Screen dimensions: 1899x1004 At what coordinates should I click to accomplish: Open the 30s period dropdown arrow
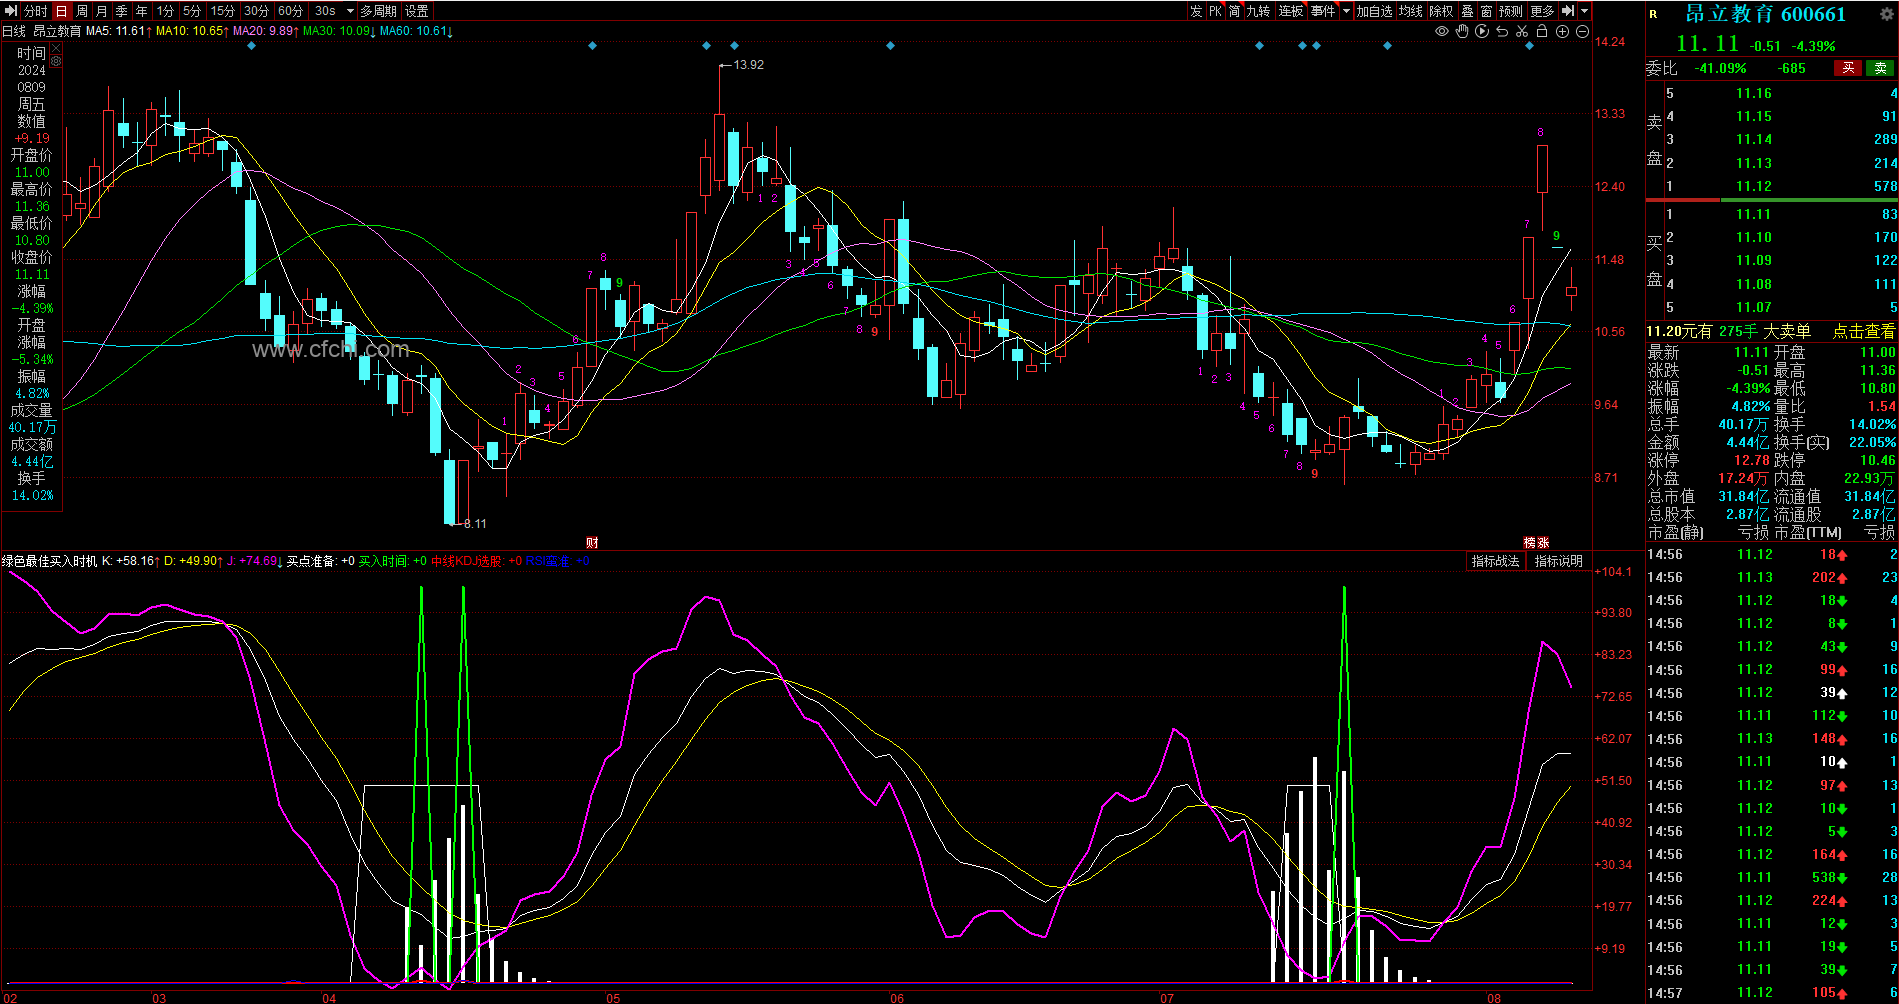pyautogui.click(x=350, y=11)
